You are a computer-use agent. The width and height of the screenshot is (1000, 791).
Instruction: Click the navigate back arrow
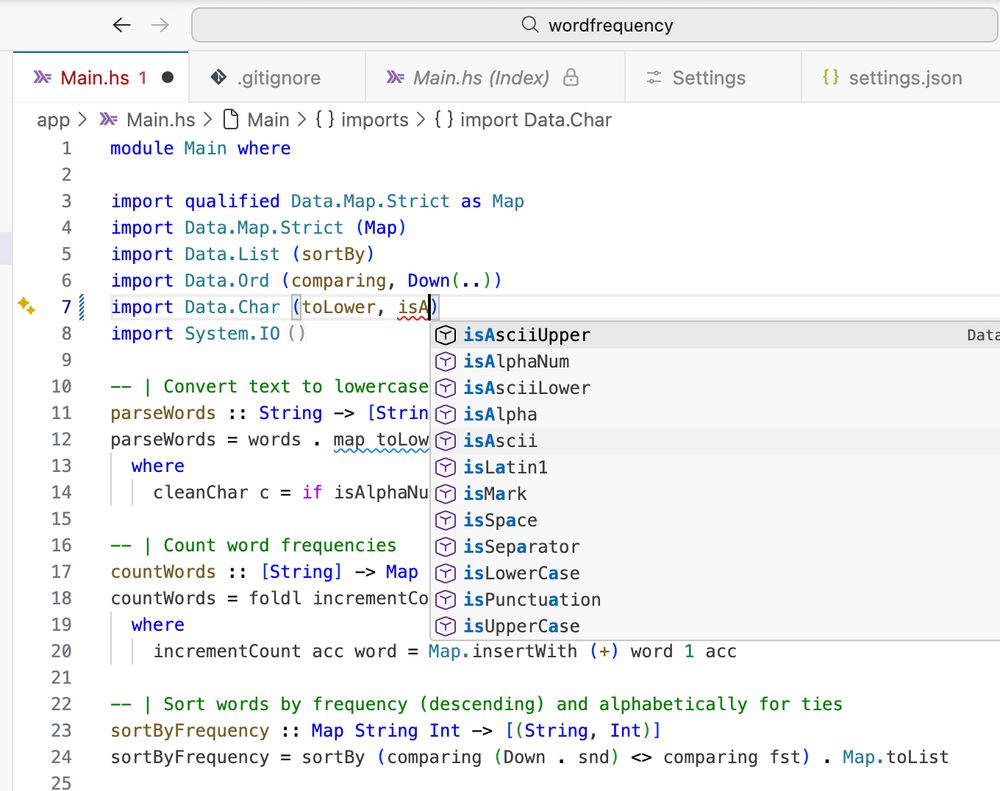coord(119,25)
